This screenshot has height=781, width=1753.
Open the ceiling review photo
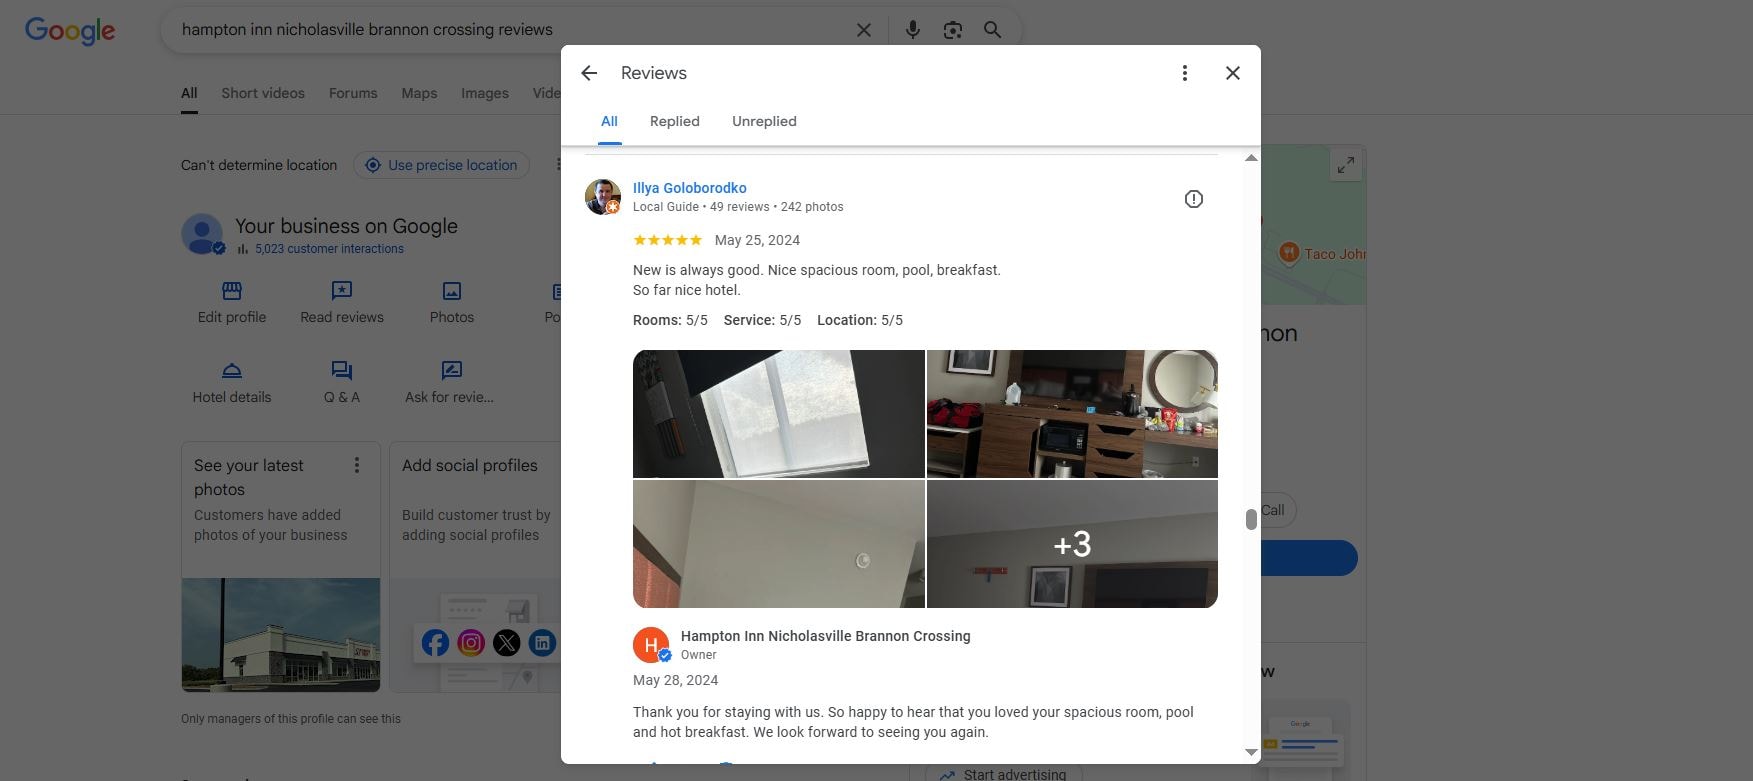coord(779,544)
